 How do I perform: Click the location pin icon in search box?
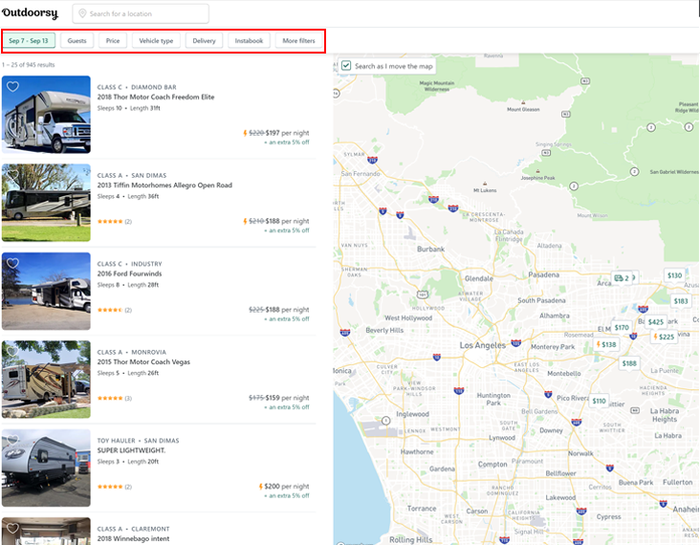(x=82, y=13)
